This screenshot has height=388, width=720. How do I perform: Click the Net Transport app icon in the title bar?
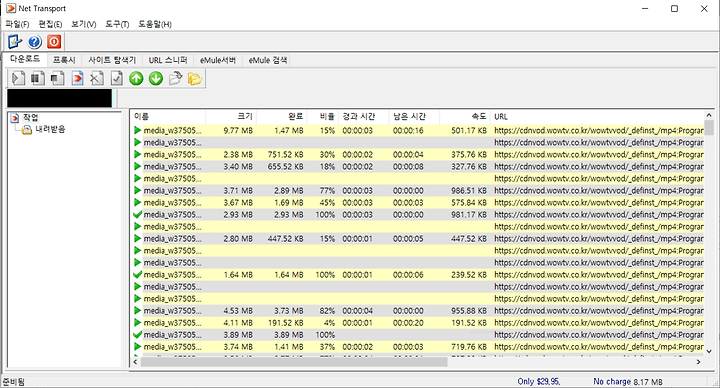[x=11, y=8]
